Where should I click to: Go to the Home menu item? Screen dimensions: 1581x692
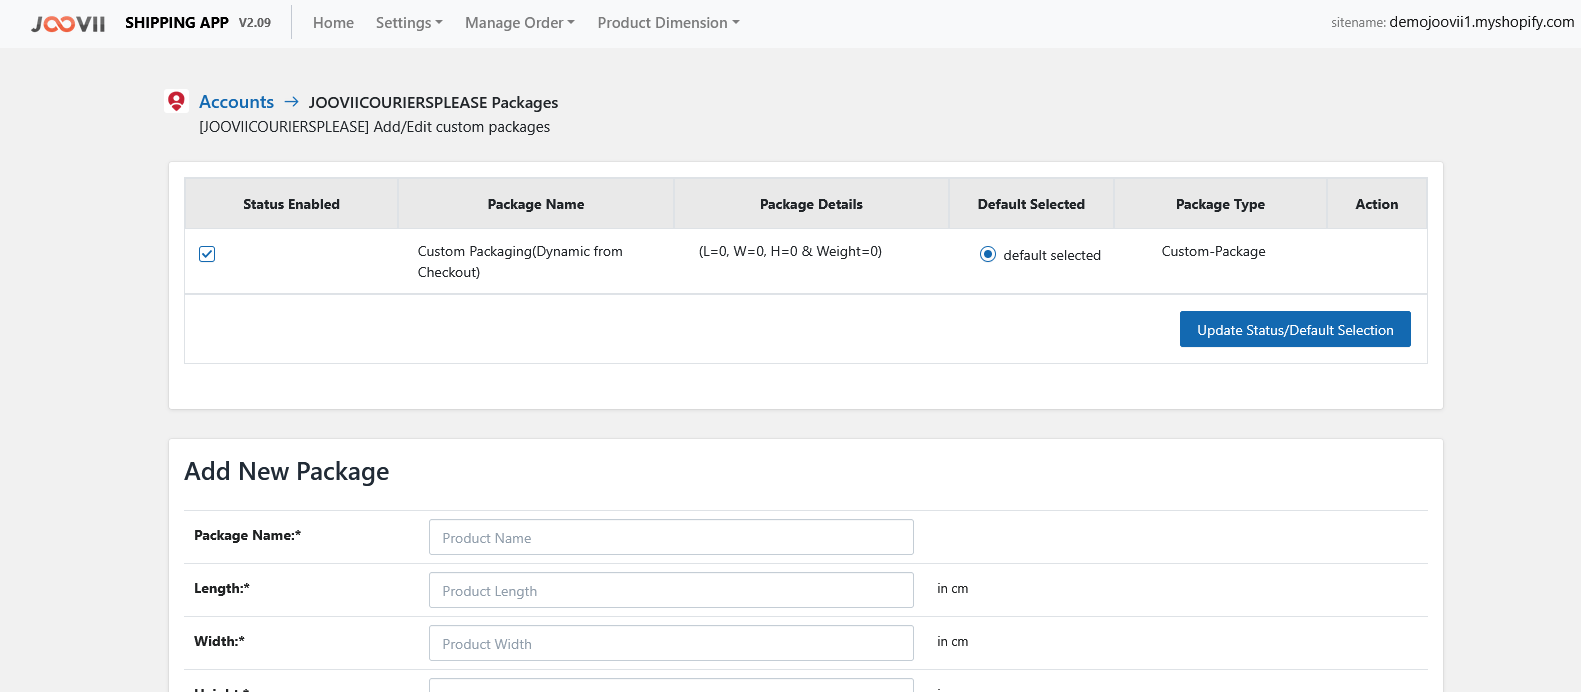point(333,23)
